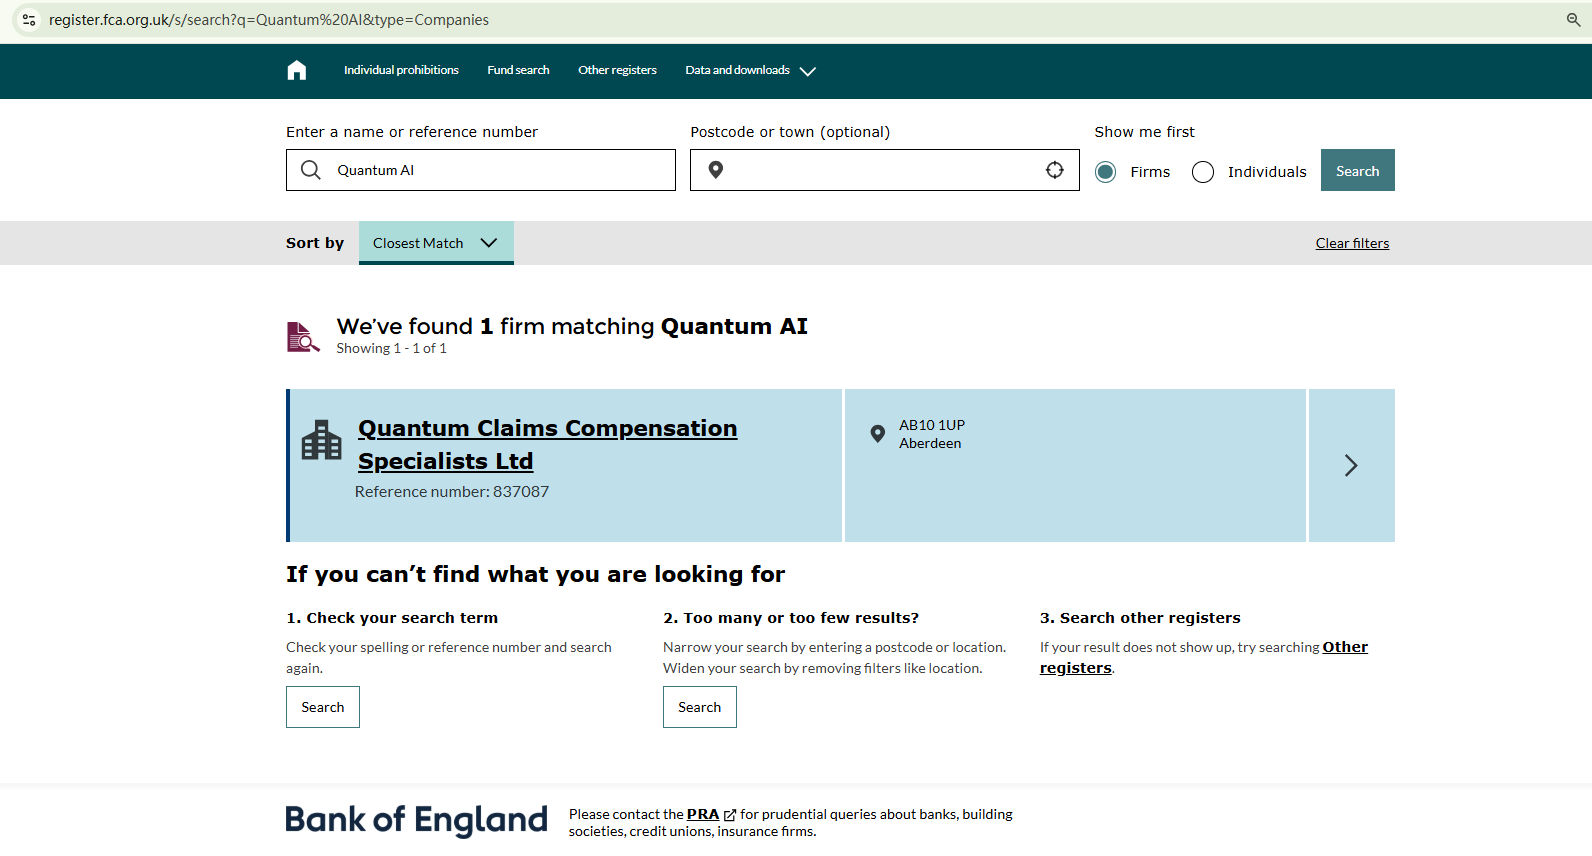The width and height of the screenshot is (1592, 856).
Task: Use current location crosshair icon
Action: pos(1055,170)
